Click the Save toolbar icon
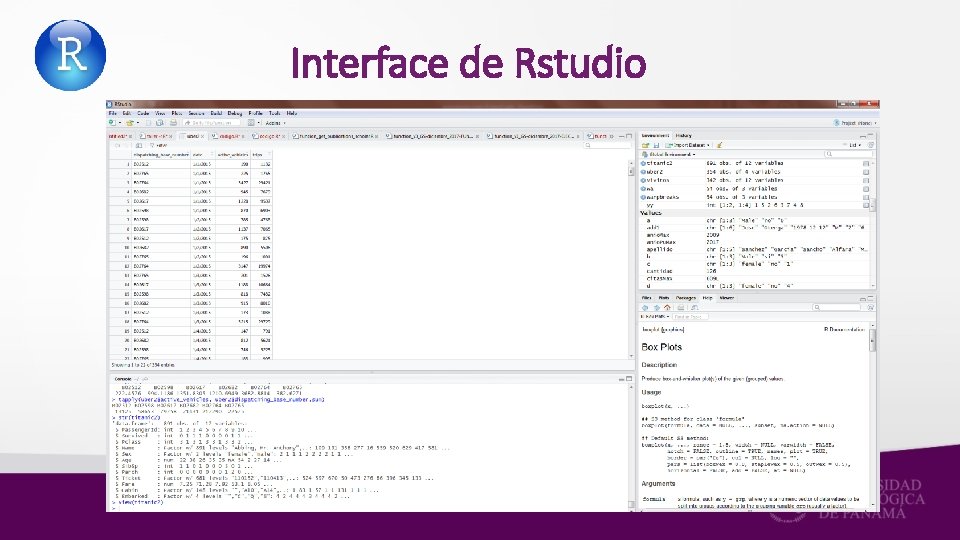Image resolution: width=960 pixels, height=540 pixels. (x=149, y=123)
